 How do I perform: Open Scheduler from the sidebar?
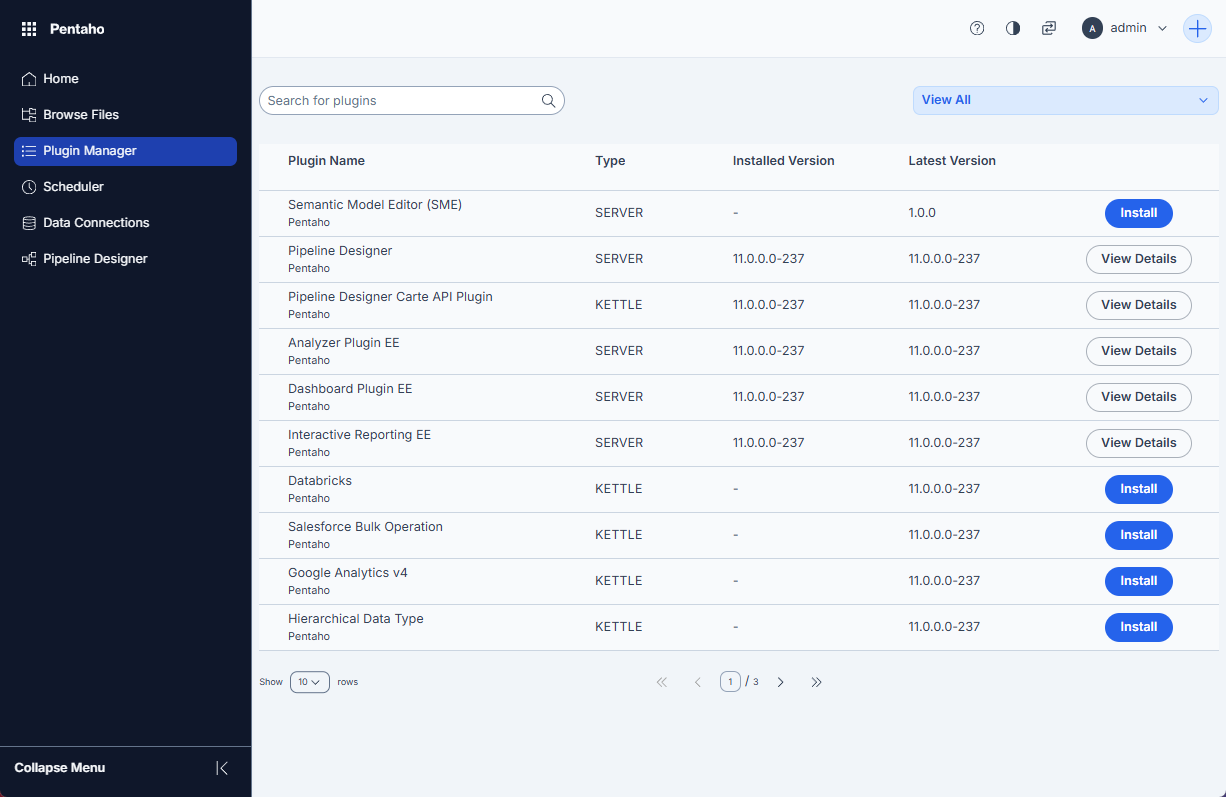coord(73,187)
